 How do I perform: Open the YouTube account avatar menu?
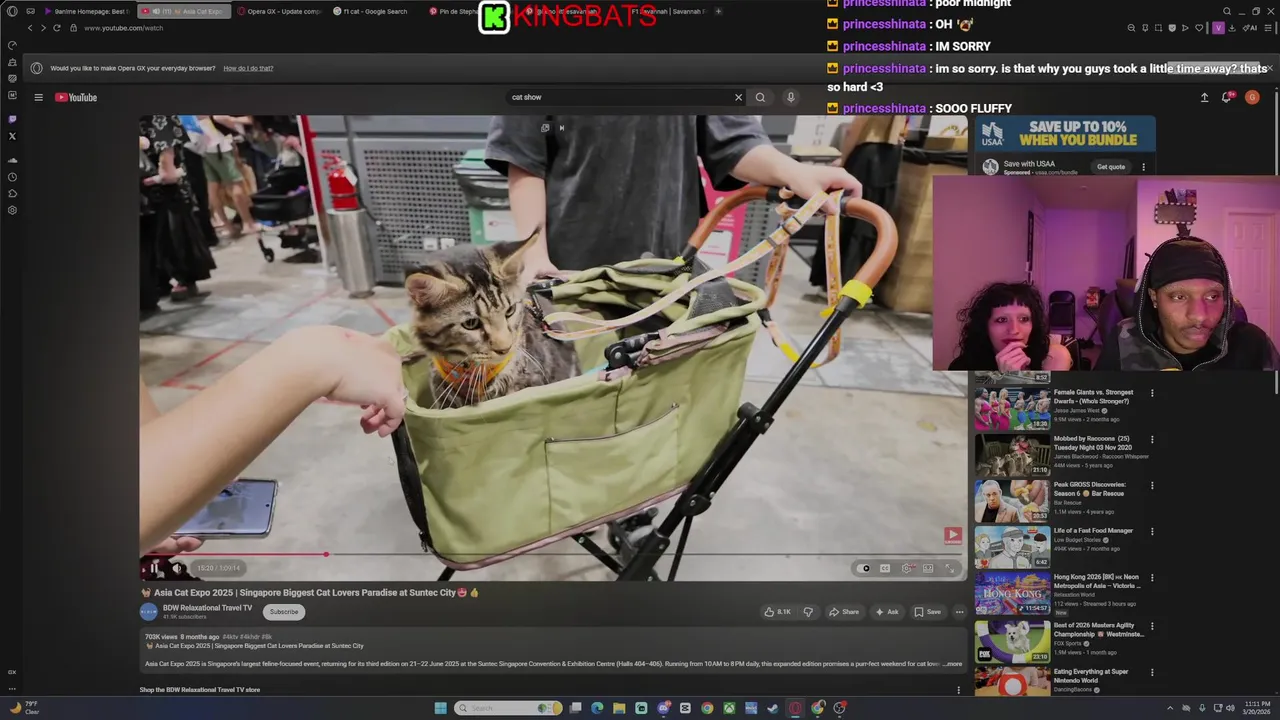[1252, 97]
